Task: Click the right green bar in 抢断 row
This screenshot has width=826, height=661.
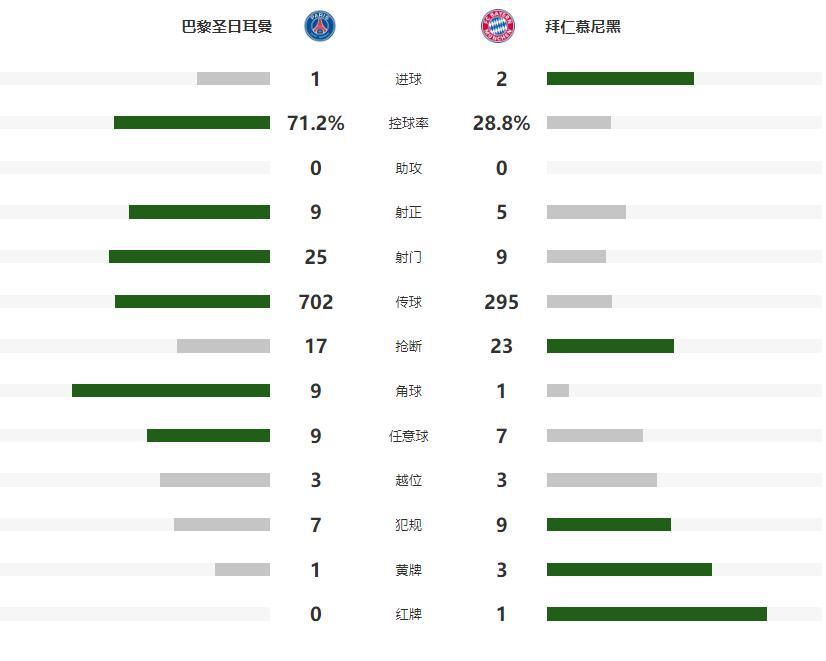Action: click(x=610, y=346)
